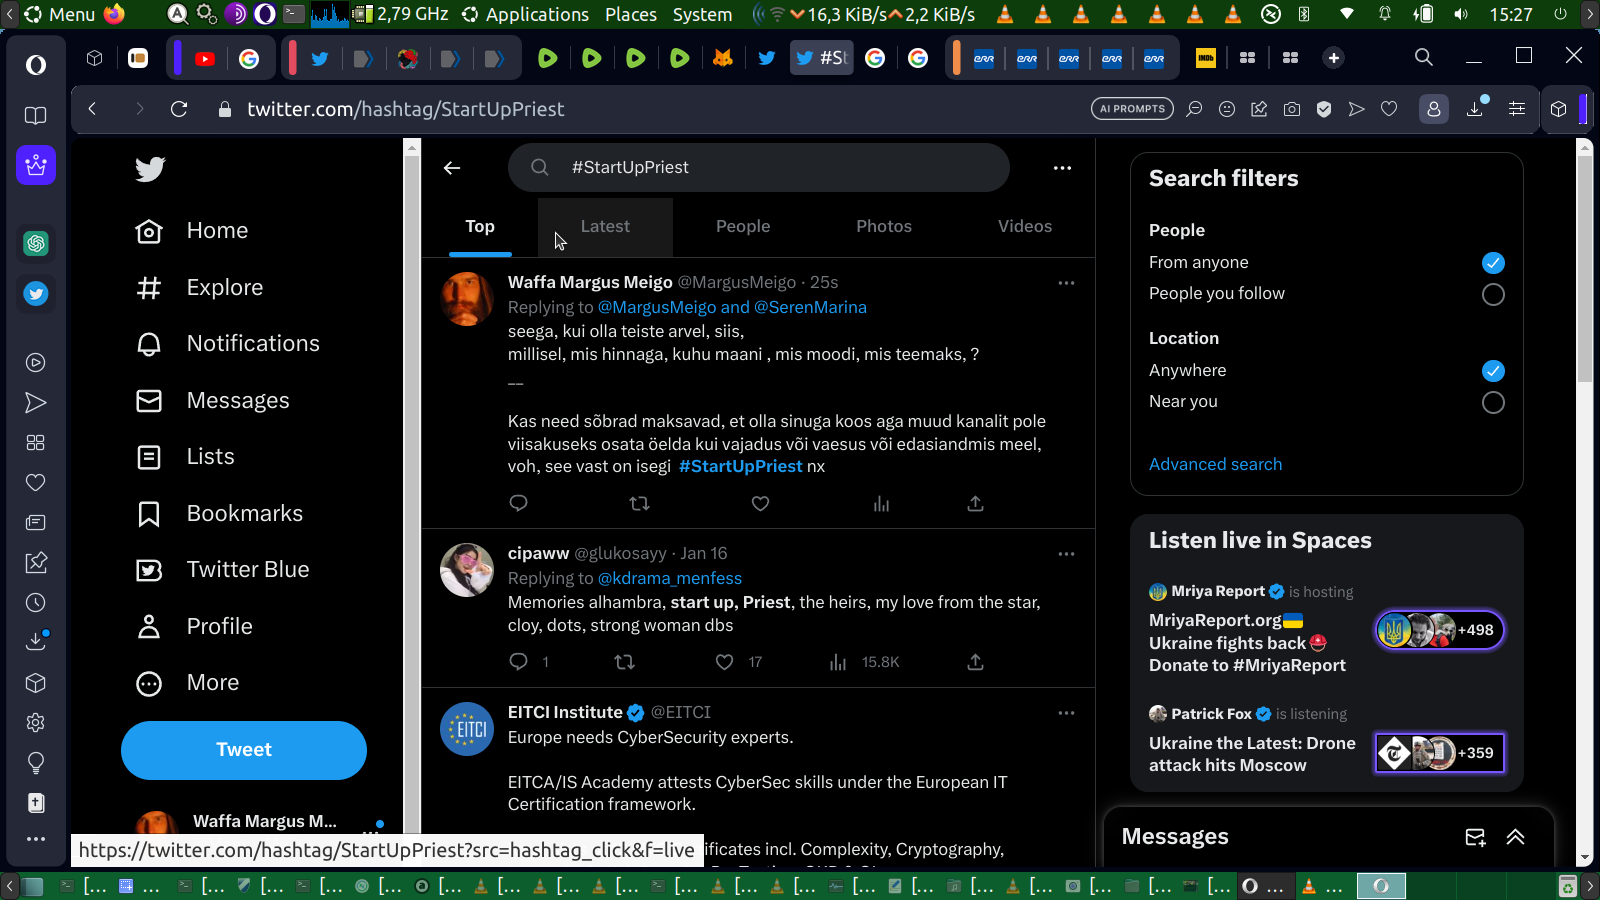Open Waffa Margus Meigo's profile avatar

pyautogui.click(x=467, y=299)
